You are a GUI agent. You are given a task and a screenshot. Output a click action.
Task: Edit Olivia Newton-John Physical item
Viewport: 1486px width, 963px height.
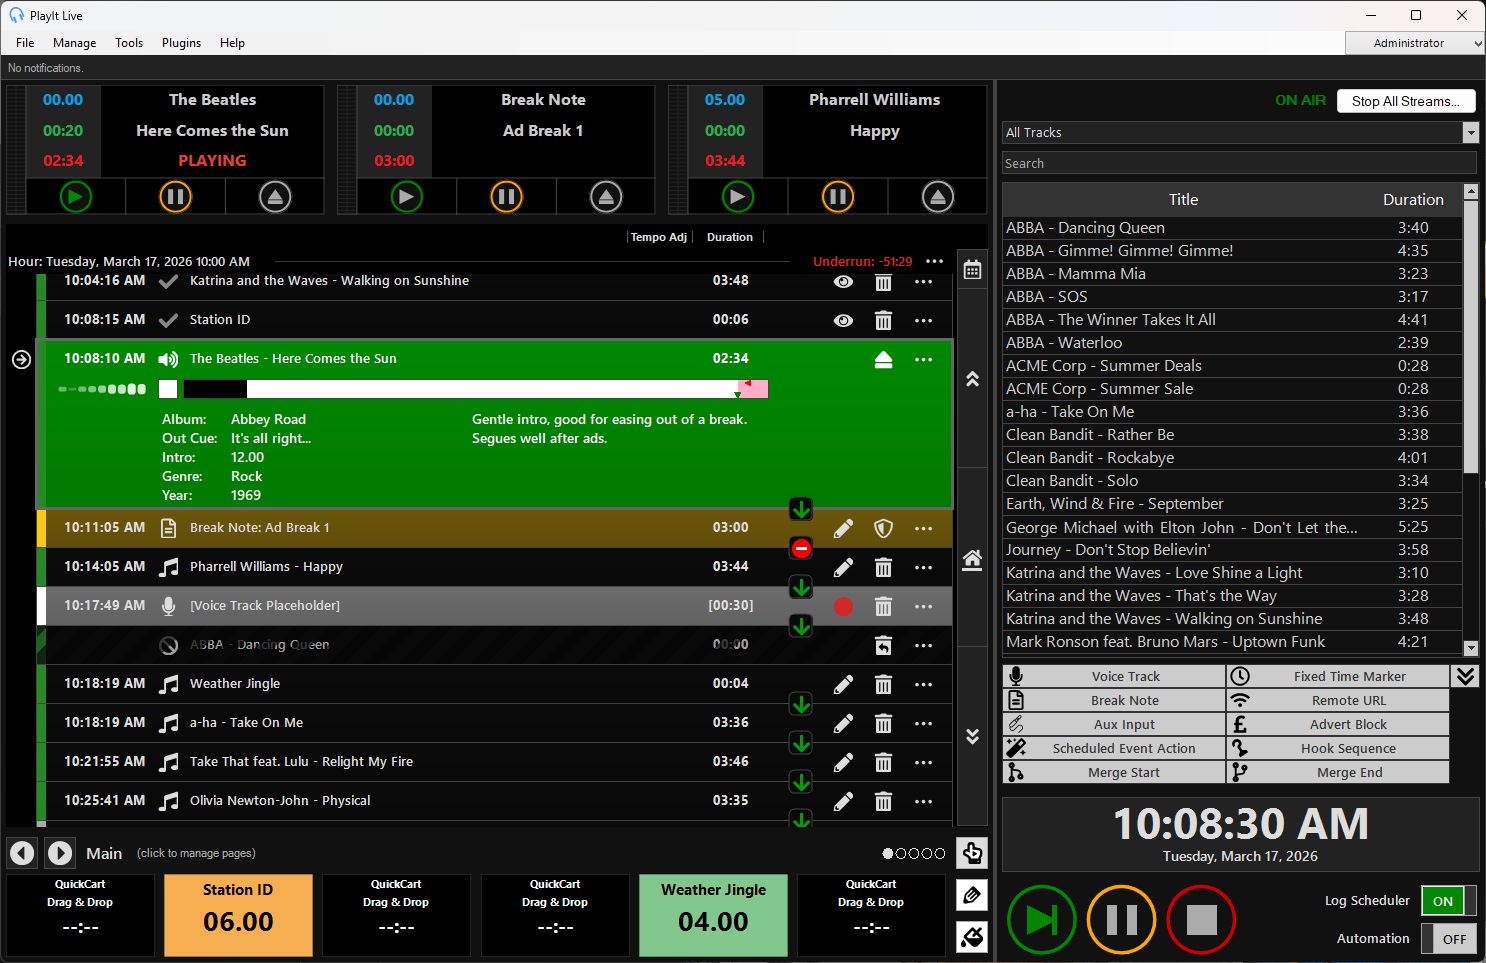tap(844, 801)
